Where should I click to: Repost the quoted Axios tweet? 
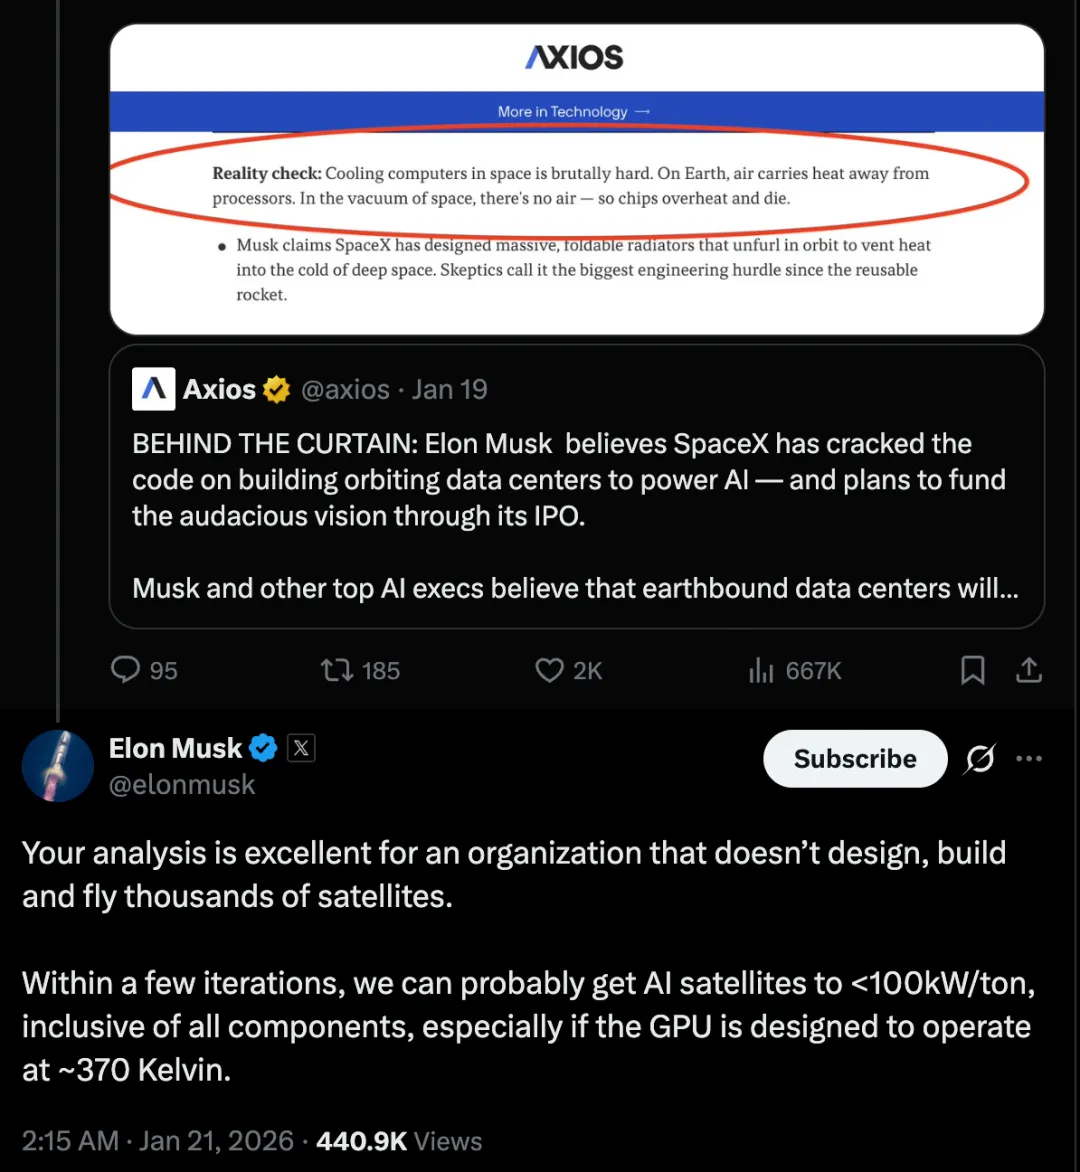tap(337, 669)
